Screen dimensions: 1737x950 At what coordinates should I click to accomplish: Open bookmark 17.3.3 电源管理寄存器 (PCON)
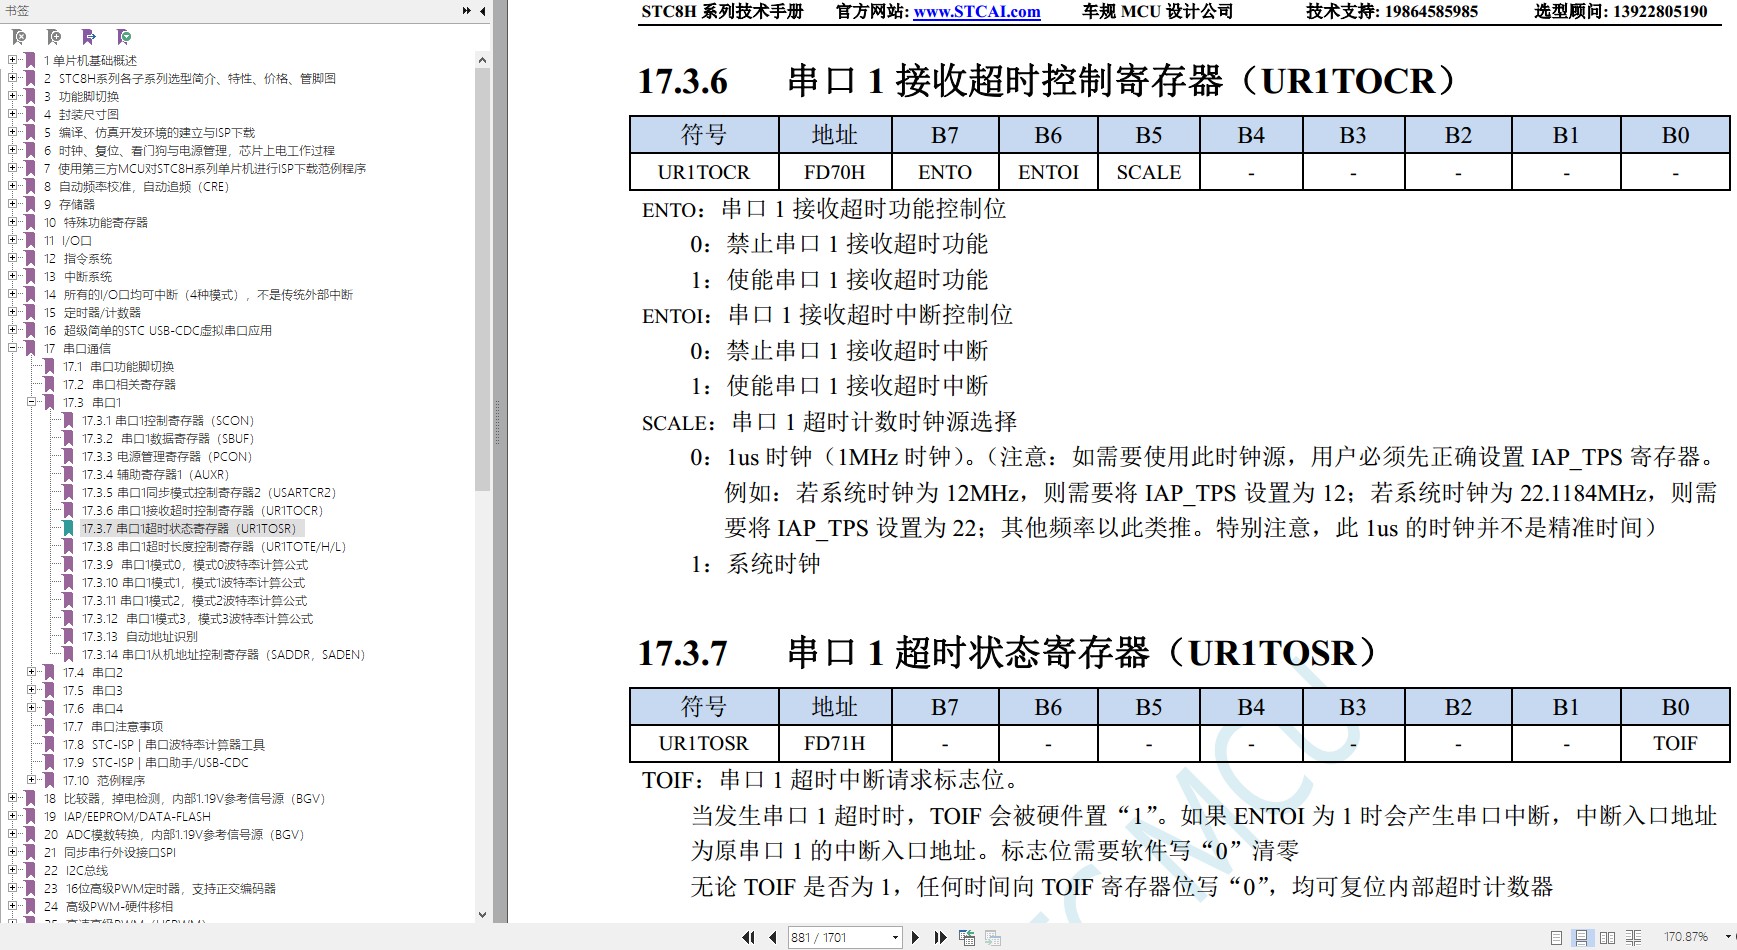click(x=167, y=457)
